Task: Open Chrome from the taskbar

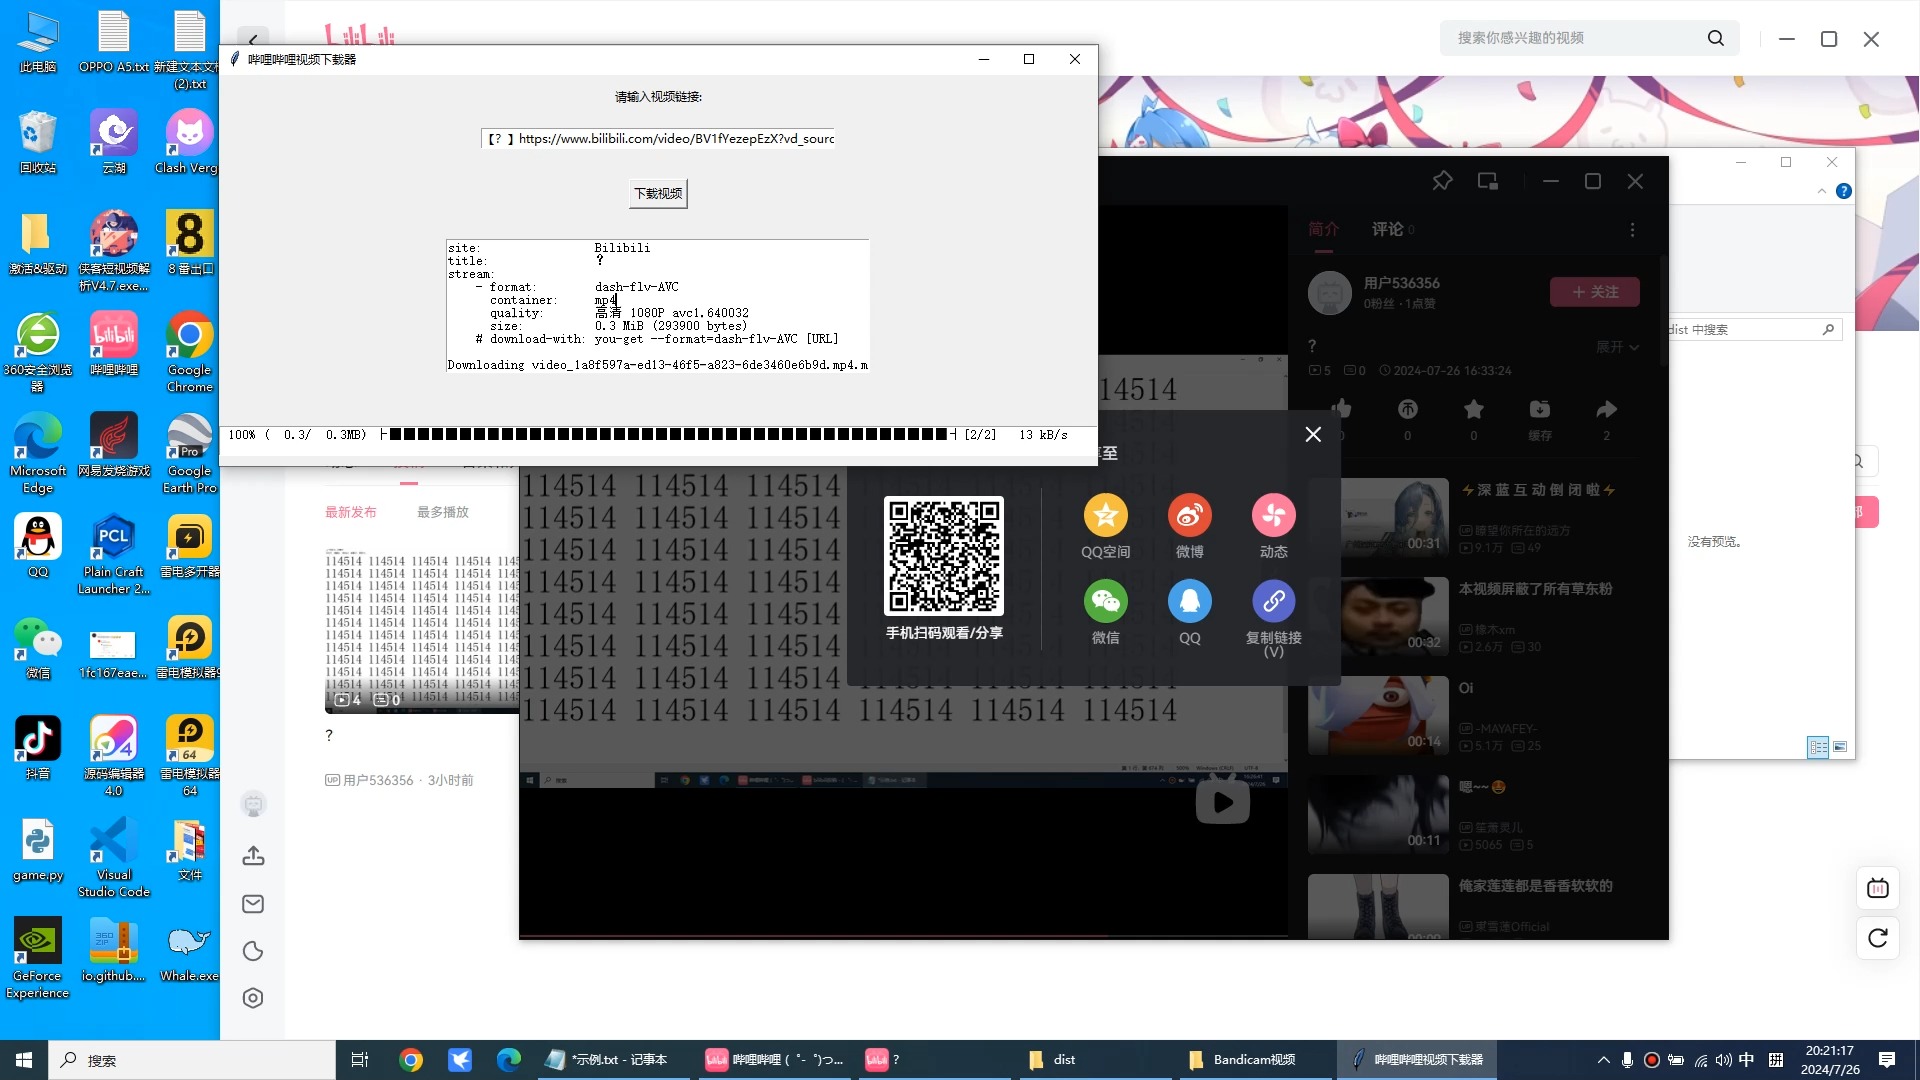Action: pyautogui.click(x=411, y=1060)
